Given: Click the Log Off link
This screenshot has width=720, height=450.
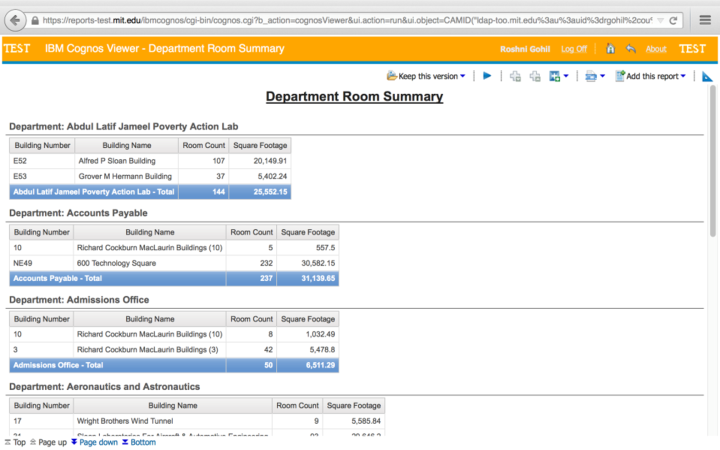Looking at the screenshot, I should pyautogui.click(x=574, y=49).
